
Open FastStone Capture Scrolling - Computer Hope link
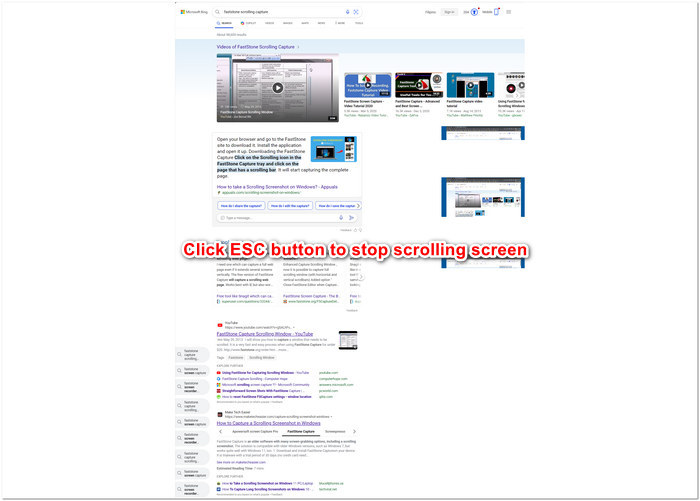[254, 379]
